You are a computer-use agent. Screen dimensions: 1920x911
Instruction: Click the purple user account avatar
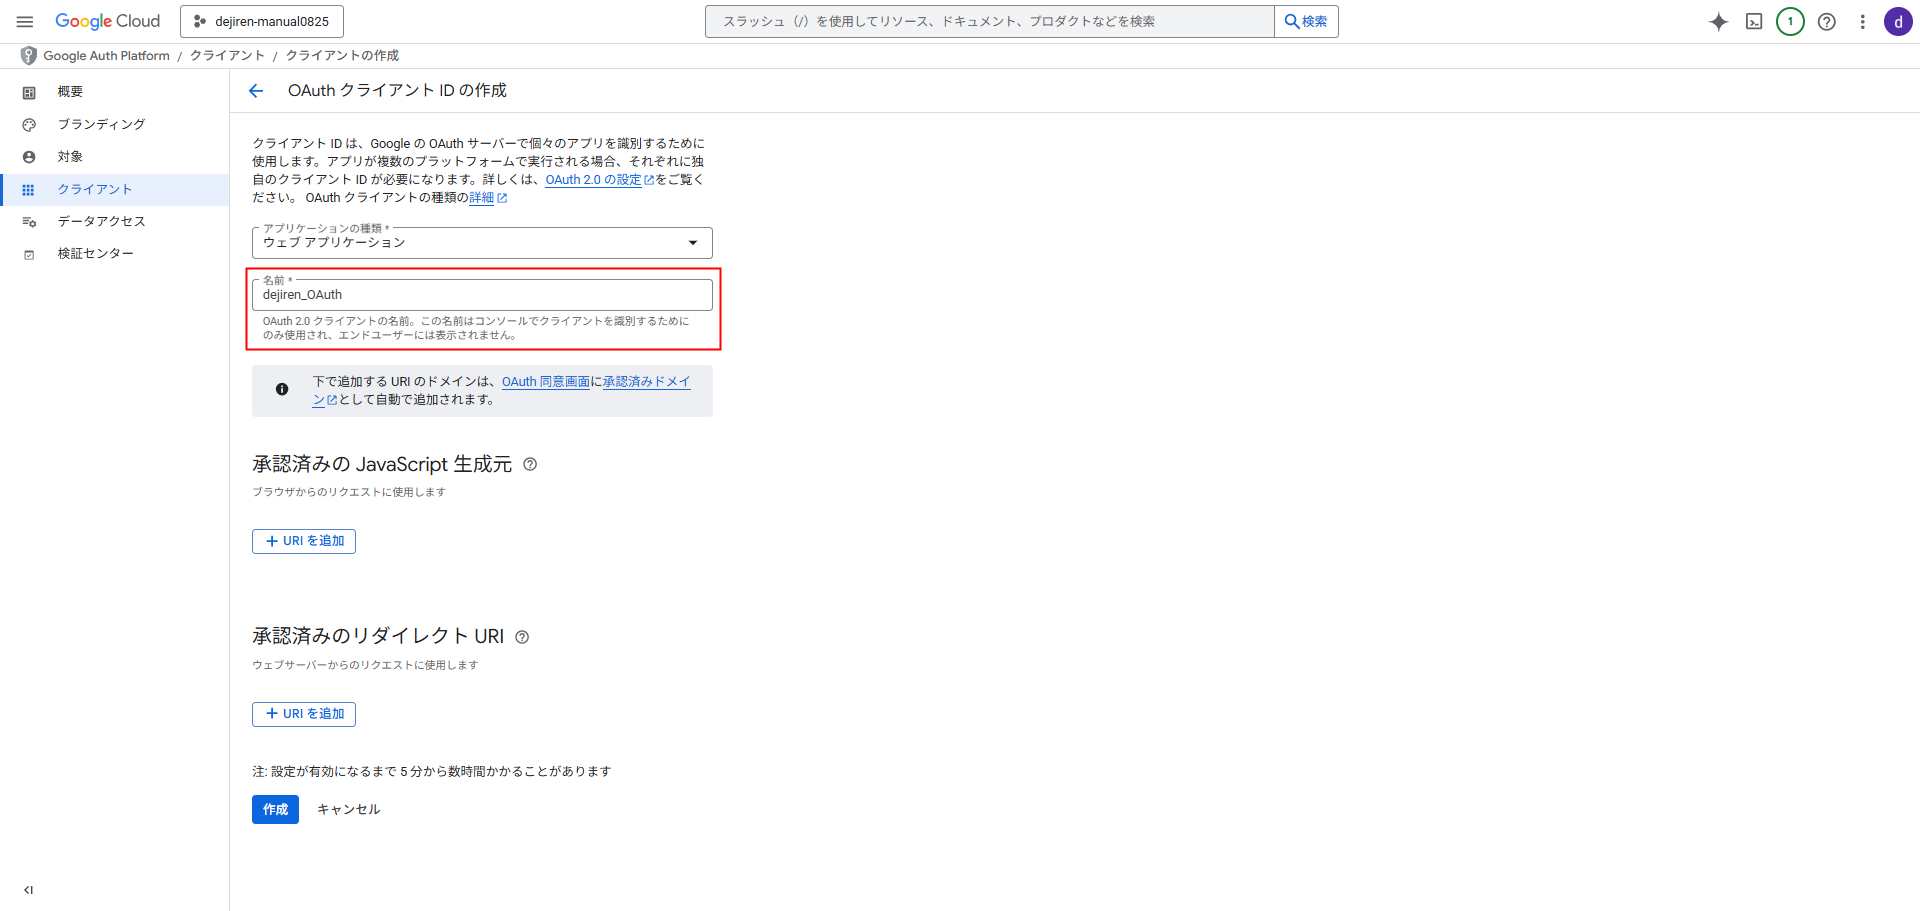(1898, 22)
